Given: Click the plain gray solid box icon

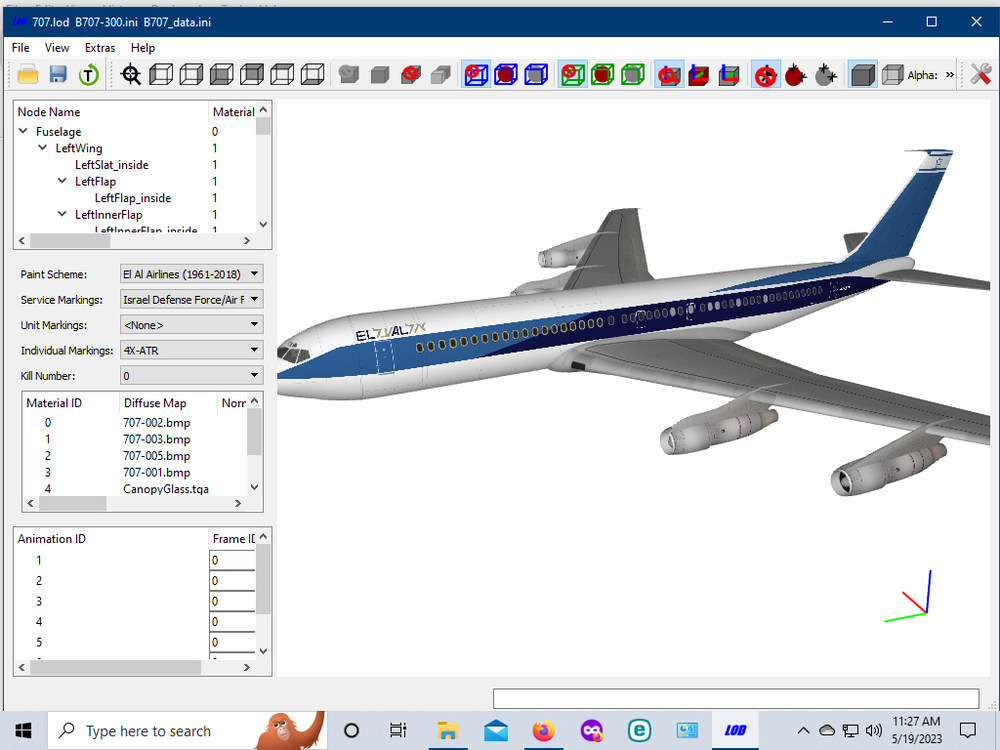Looking at the screenshot, I should 380,75.
